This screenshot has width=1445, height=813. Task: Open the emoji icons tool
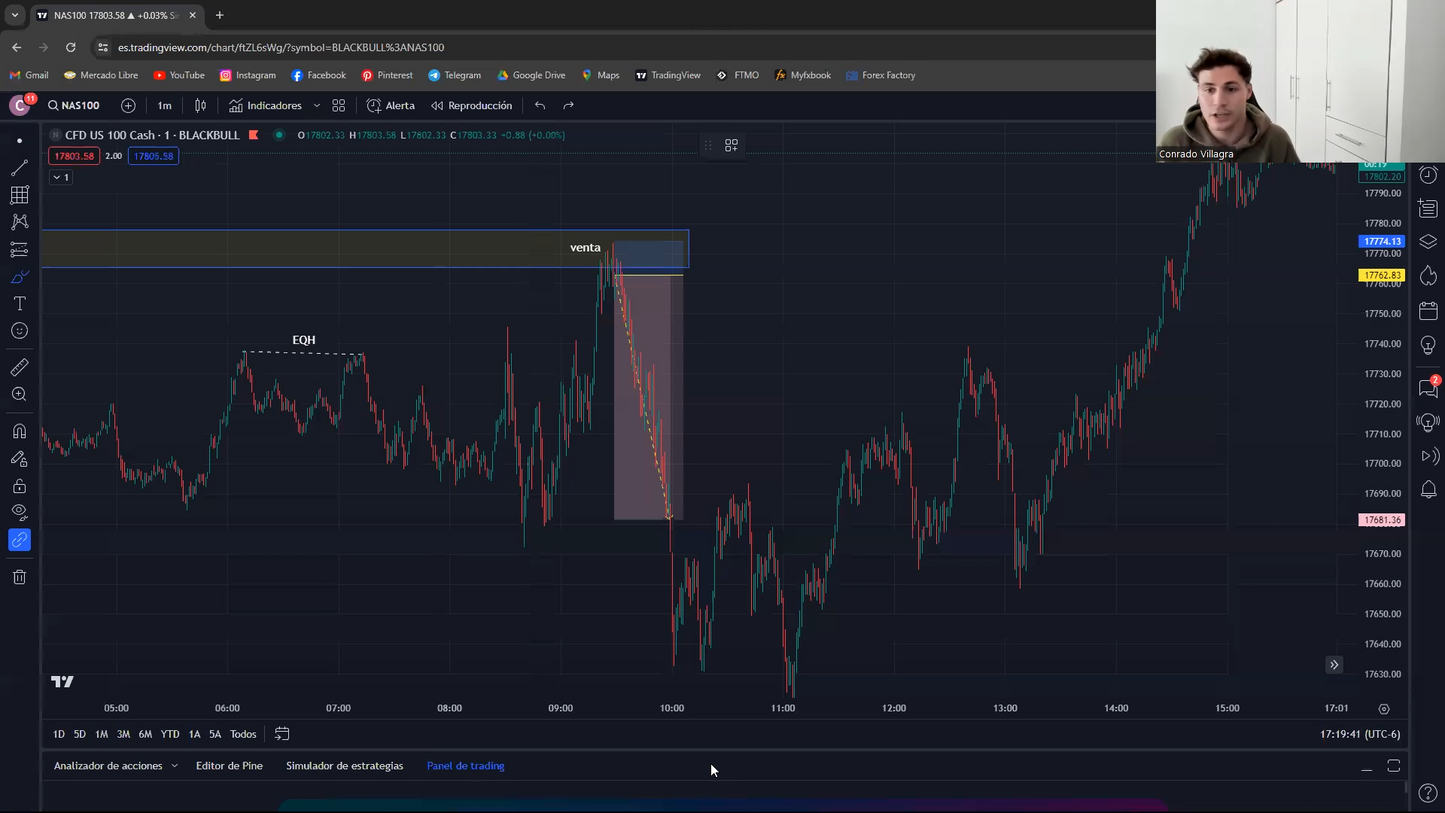19,331
